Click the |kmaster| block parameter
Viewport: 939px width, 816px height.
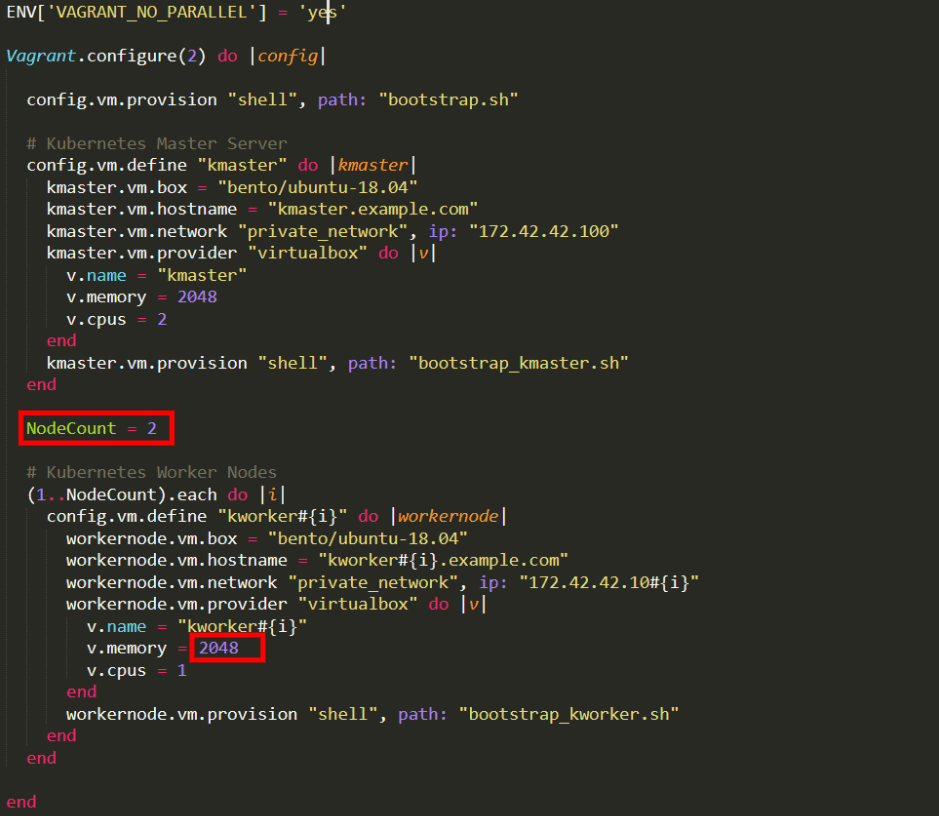[372, 165]
